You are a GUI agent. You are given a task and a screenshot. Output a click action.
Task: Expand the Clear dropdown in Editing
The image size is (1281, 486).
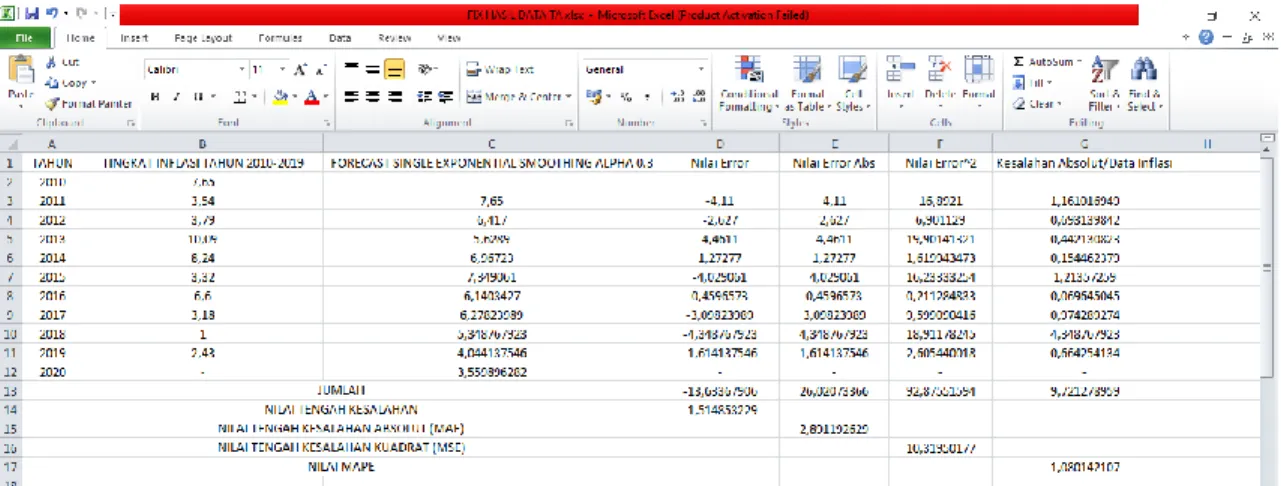pyautogui.click(x=1061, y=103)
